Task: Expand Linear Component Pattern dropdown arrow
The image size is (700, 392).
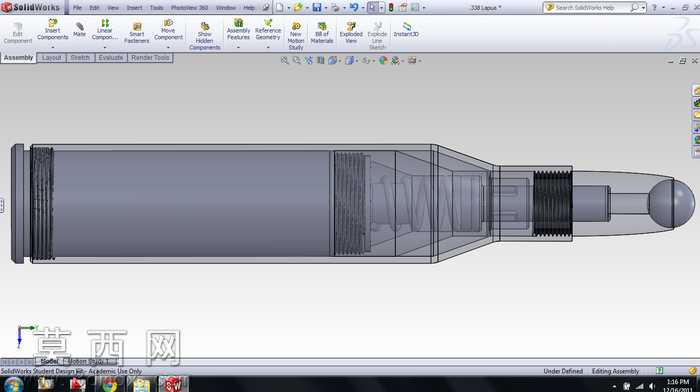Action: pos(104,47)
